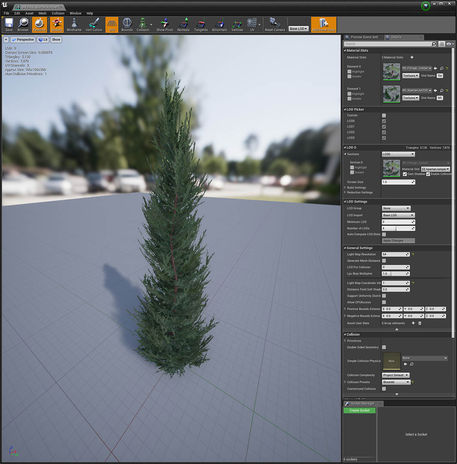Toggle Cast Shadow checkbox in Section 0
This screenshot has height=464, width=457.
405,174
